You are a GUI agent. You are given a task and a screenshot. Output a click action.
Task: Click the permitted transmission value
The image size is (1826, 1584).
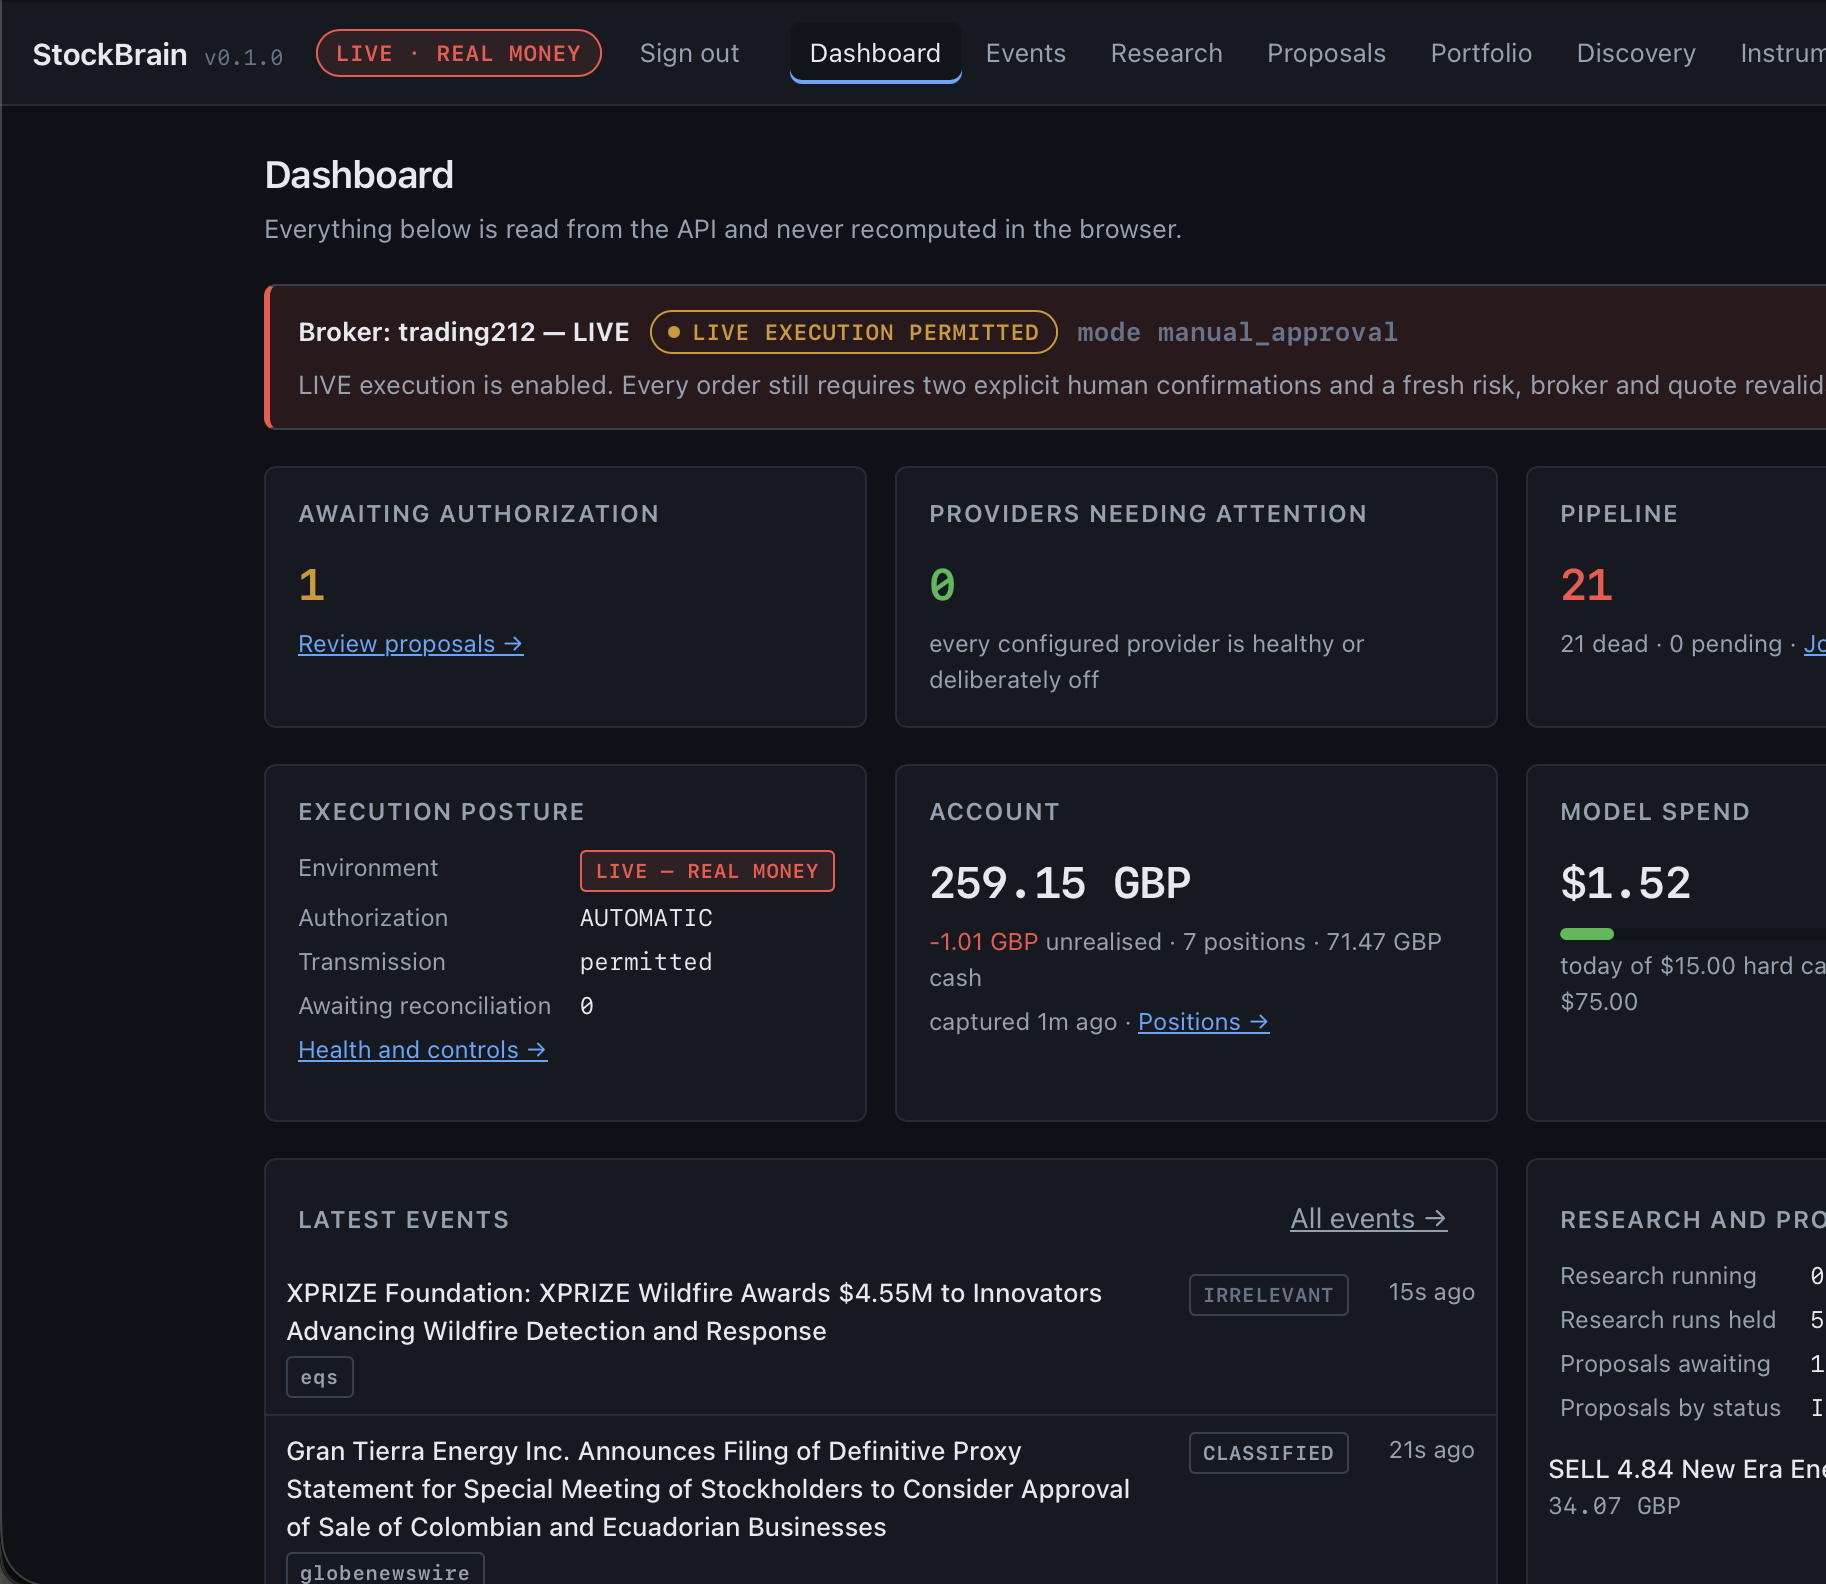(646, 962)
